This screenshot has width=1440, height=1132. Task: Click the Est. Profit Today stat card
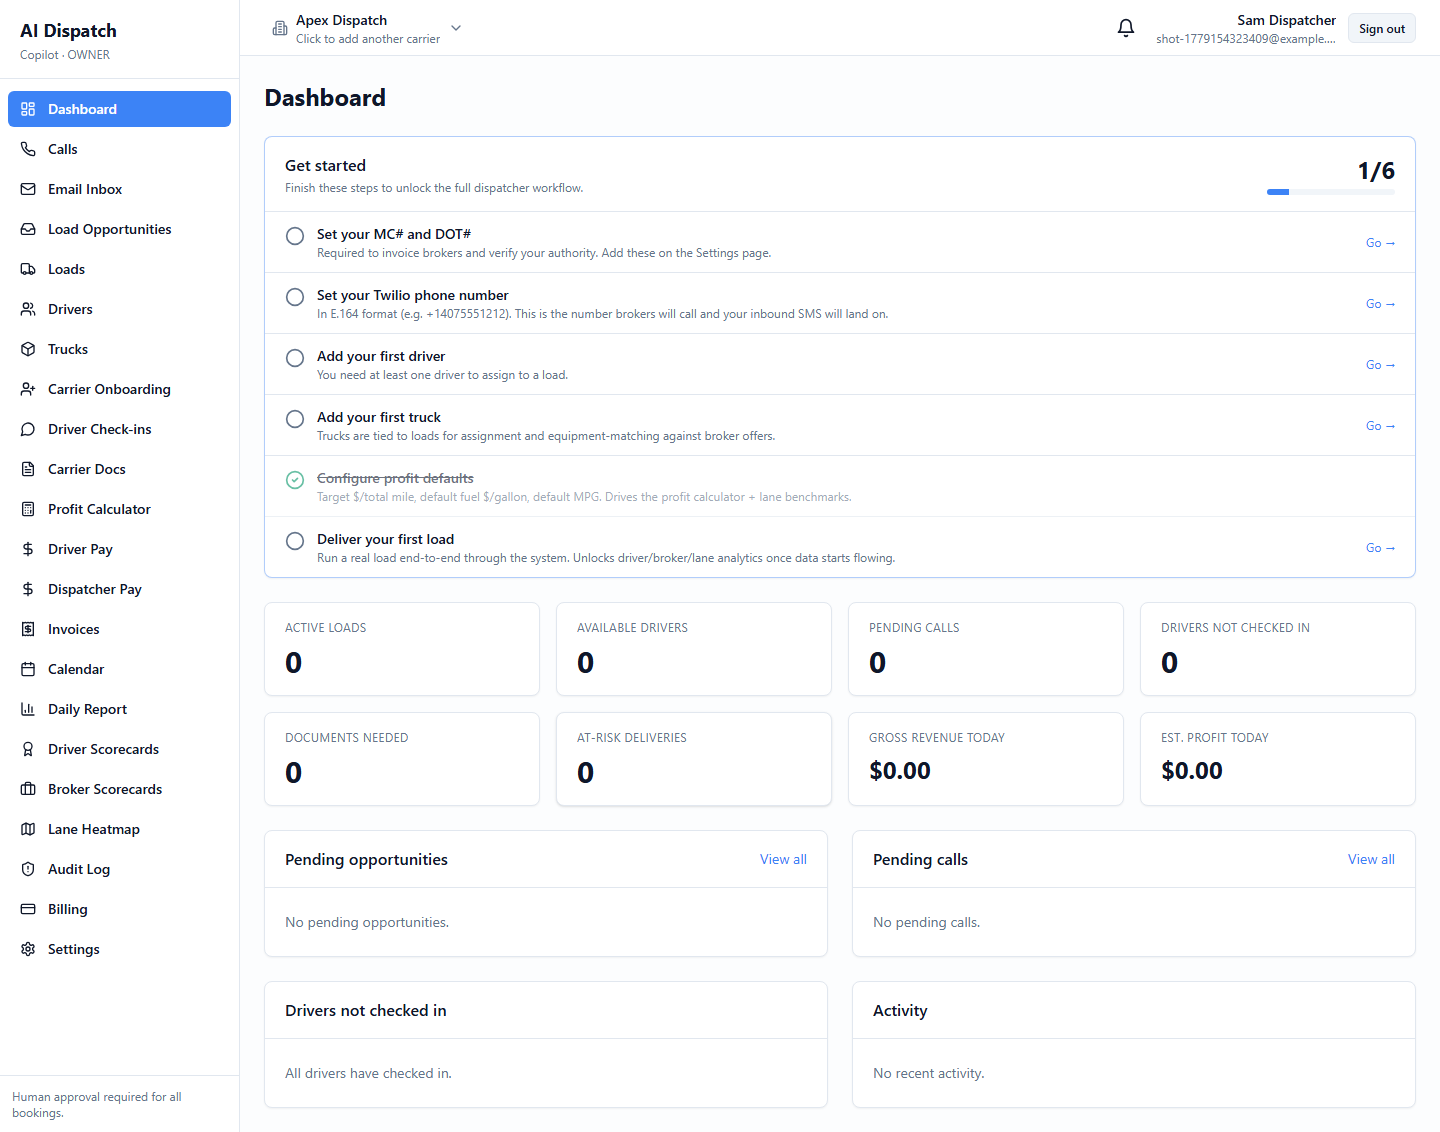[x=1278, y=759]
